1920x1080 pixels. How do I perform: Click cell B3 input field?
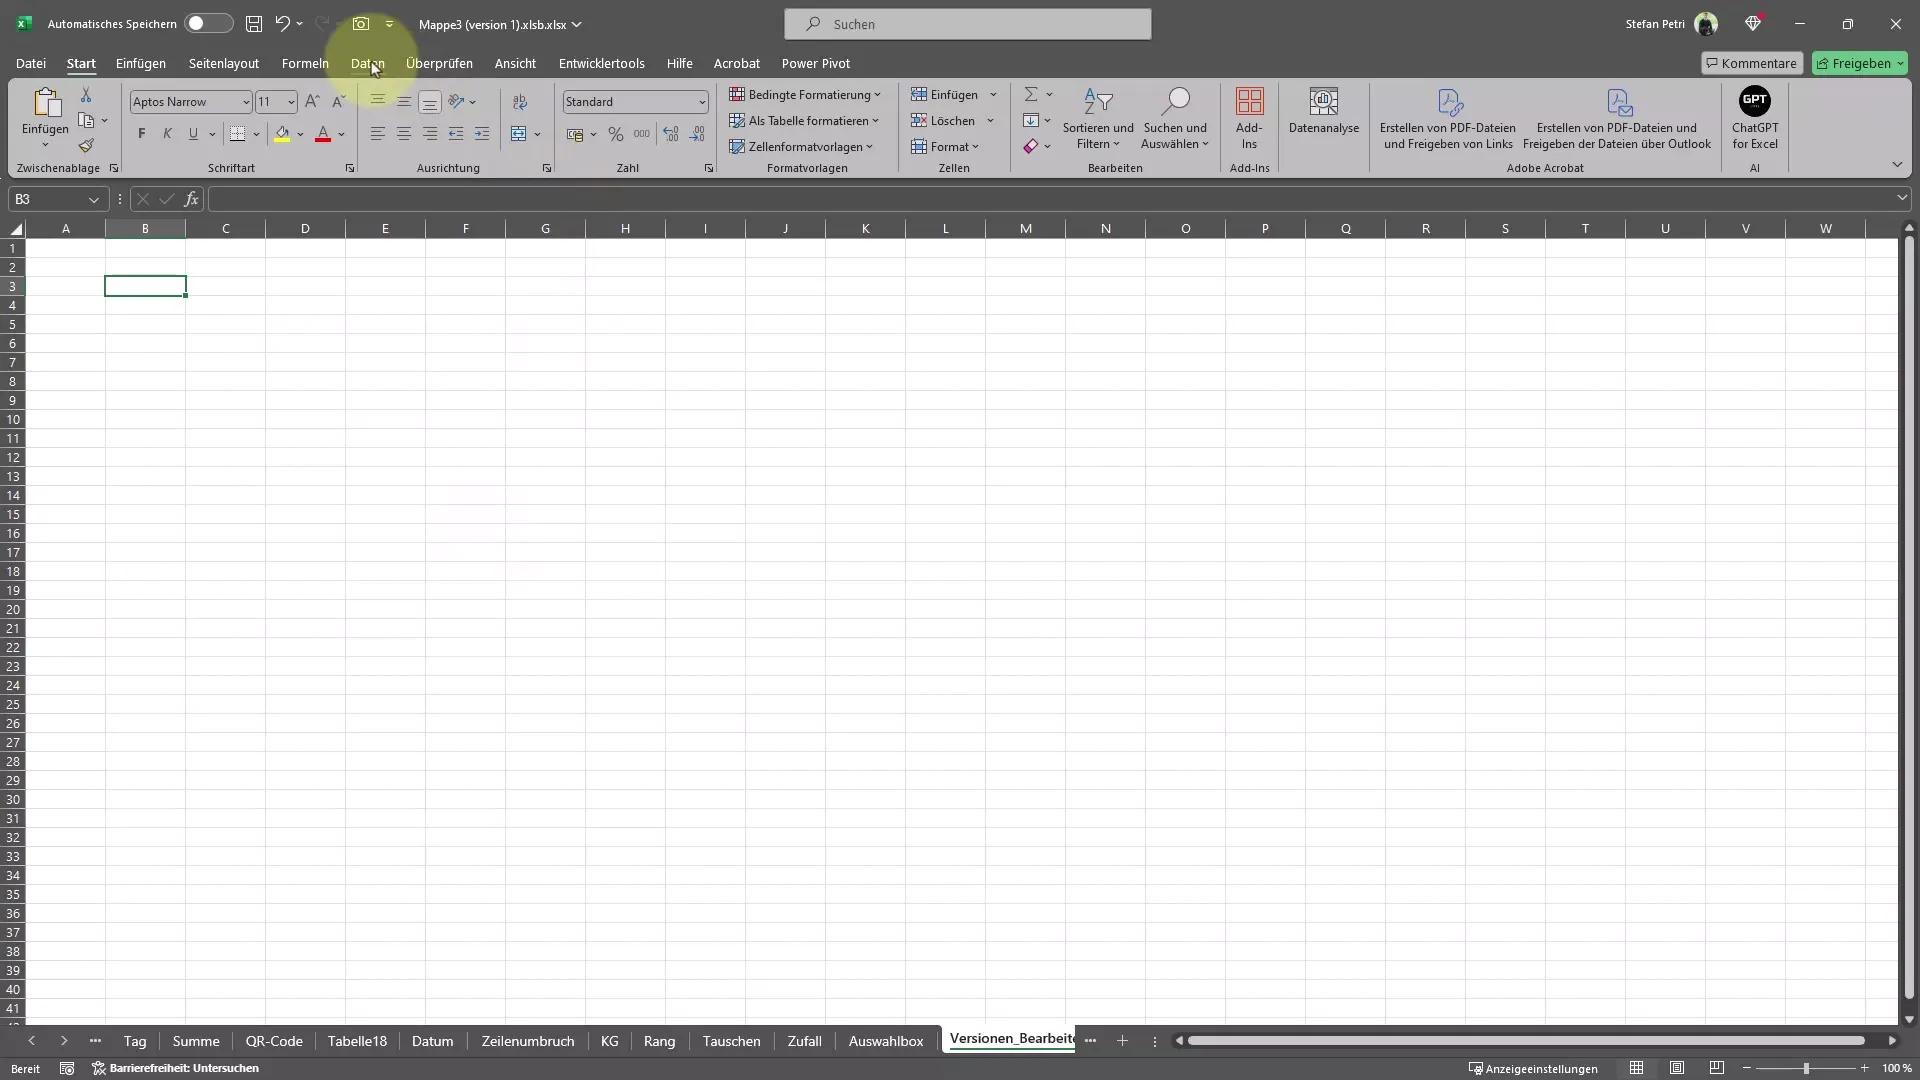[144, 286]
